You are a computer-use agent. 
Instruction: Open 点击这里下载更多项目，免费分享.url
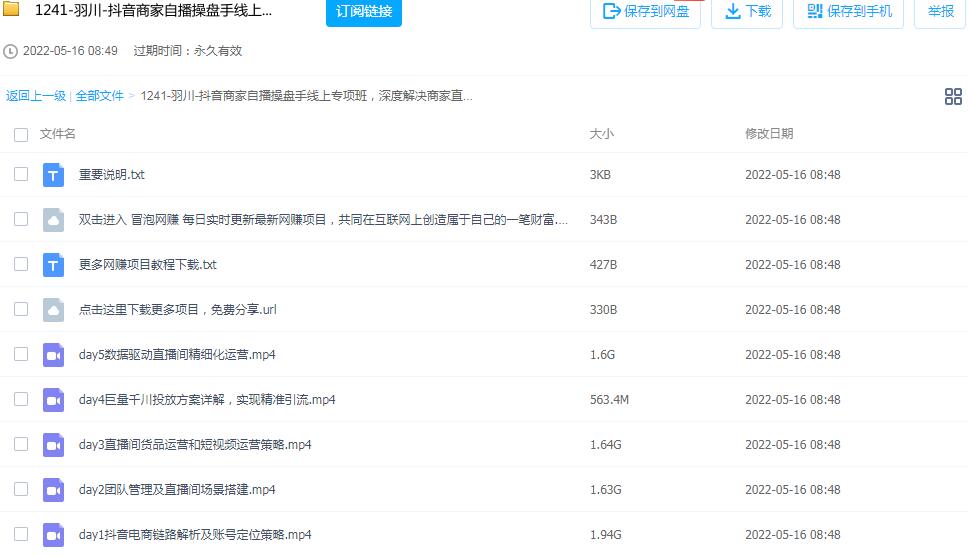tap(178, 310)
